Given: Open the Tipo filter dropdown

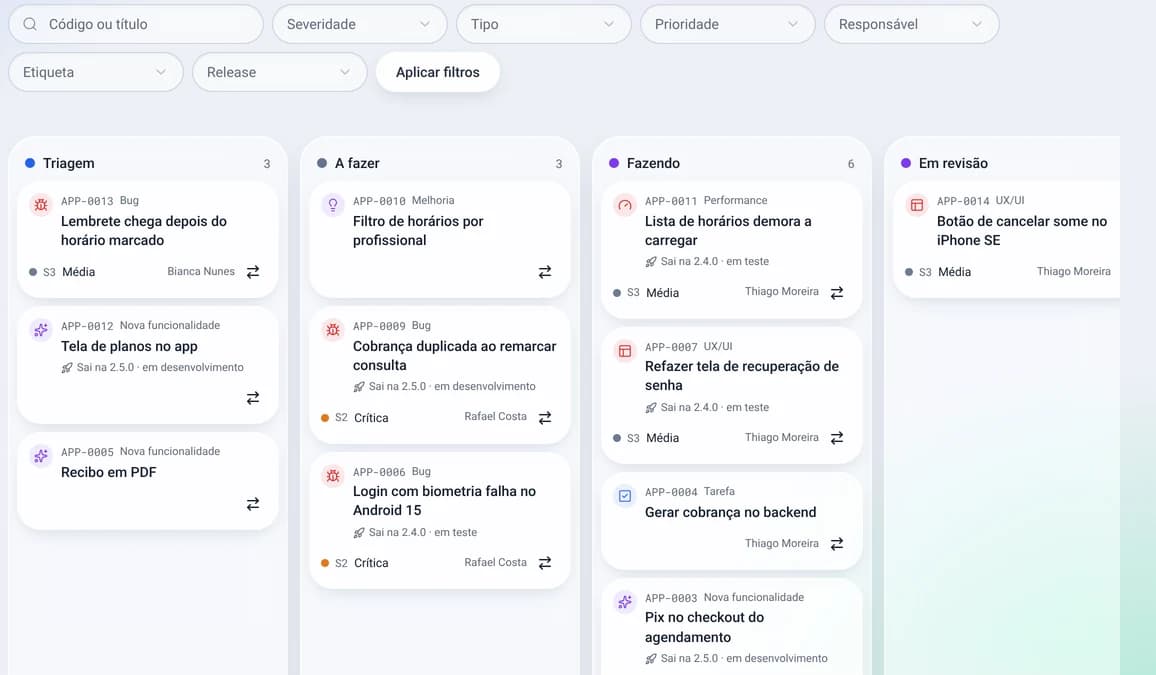Looking at the screenshot, I should coord(543,24).
